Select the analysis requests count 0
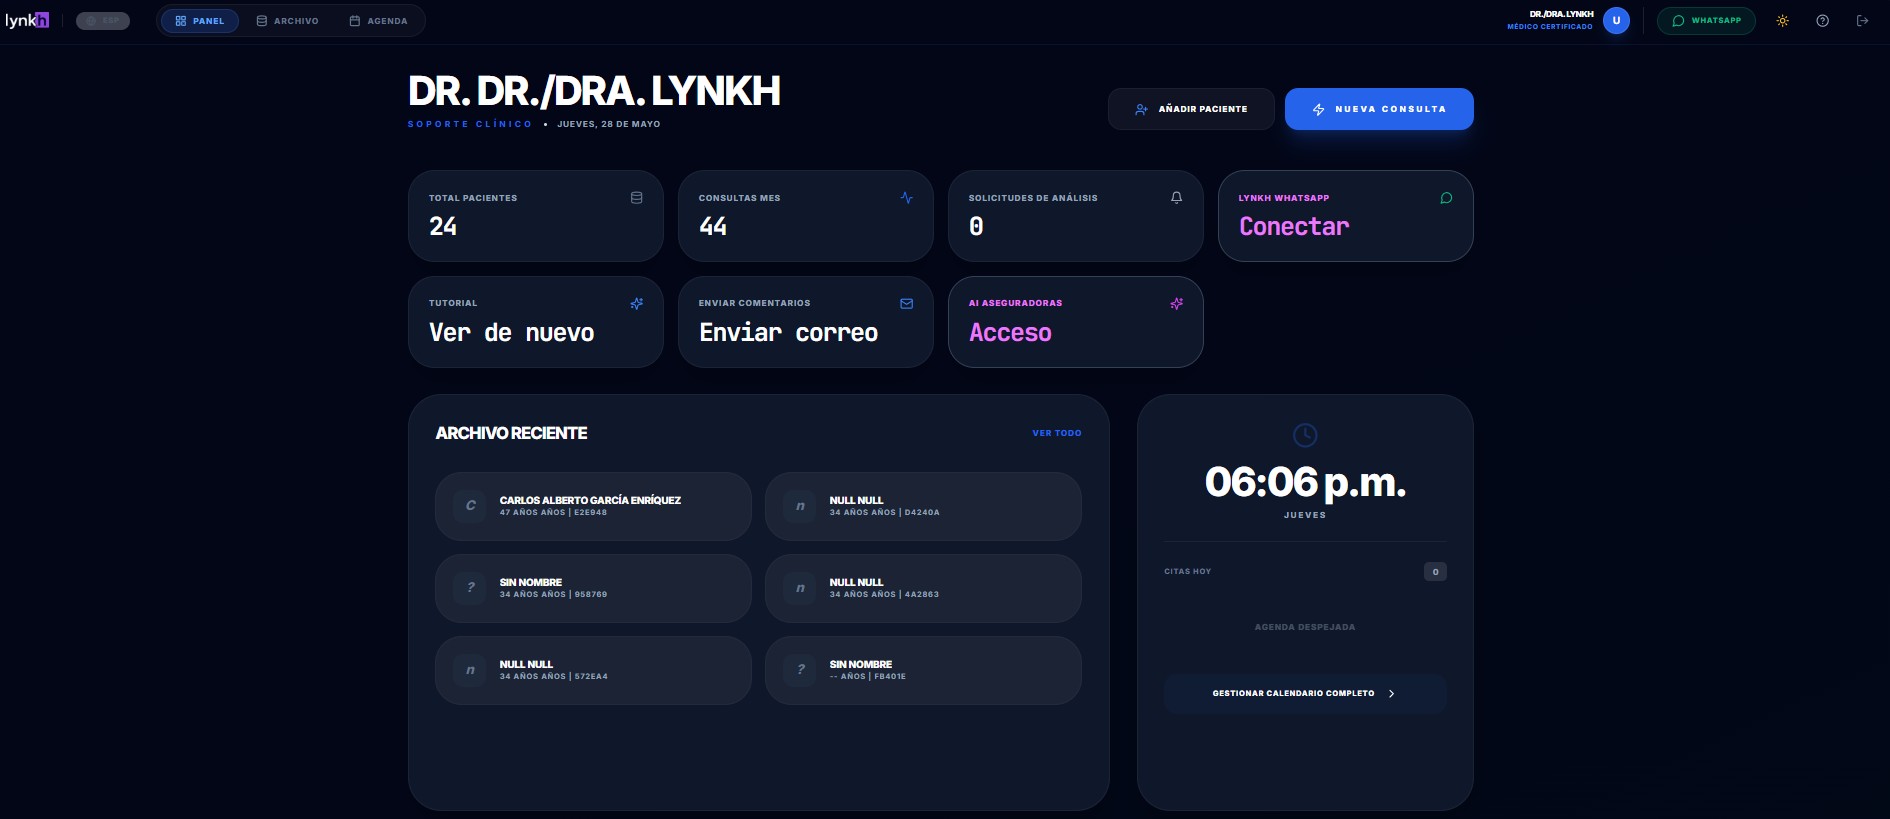This screenshot has width=1890, height=819. coord(976,227)
